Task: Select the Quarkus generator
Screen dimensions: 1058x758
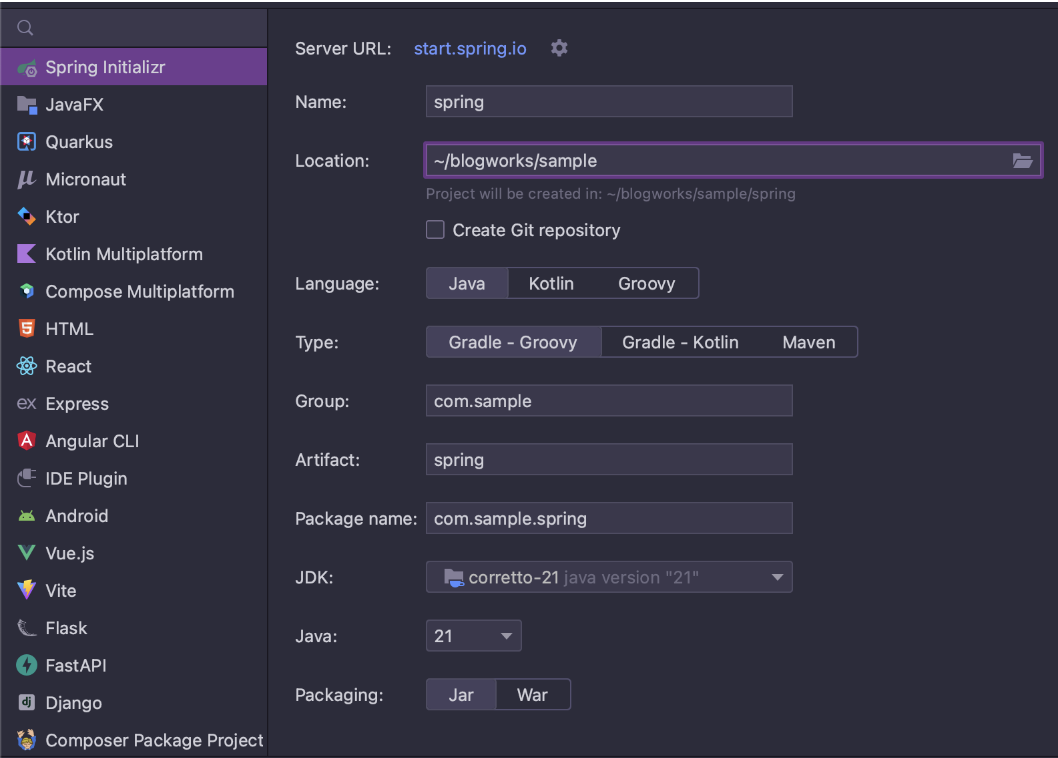Action: pyautogui.click(x=134, y=142)
